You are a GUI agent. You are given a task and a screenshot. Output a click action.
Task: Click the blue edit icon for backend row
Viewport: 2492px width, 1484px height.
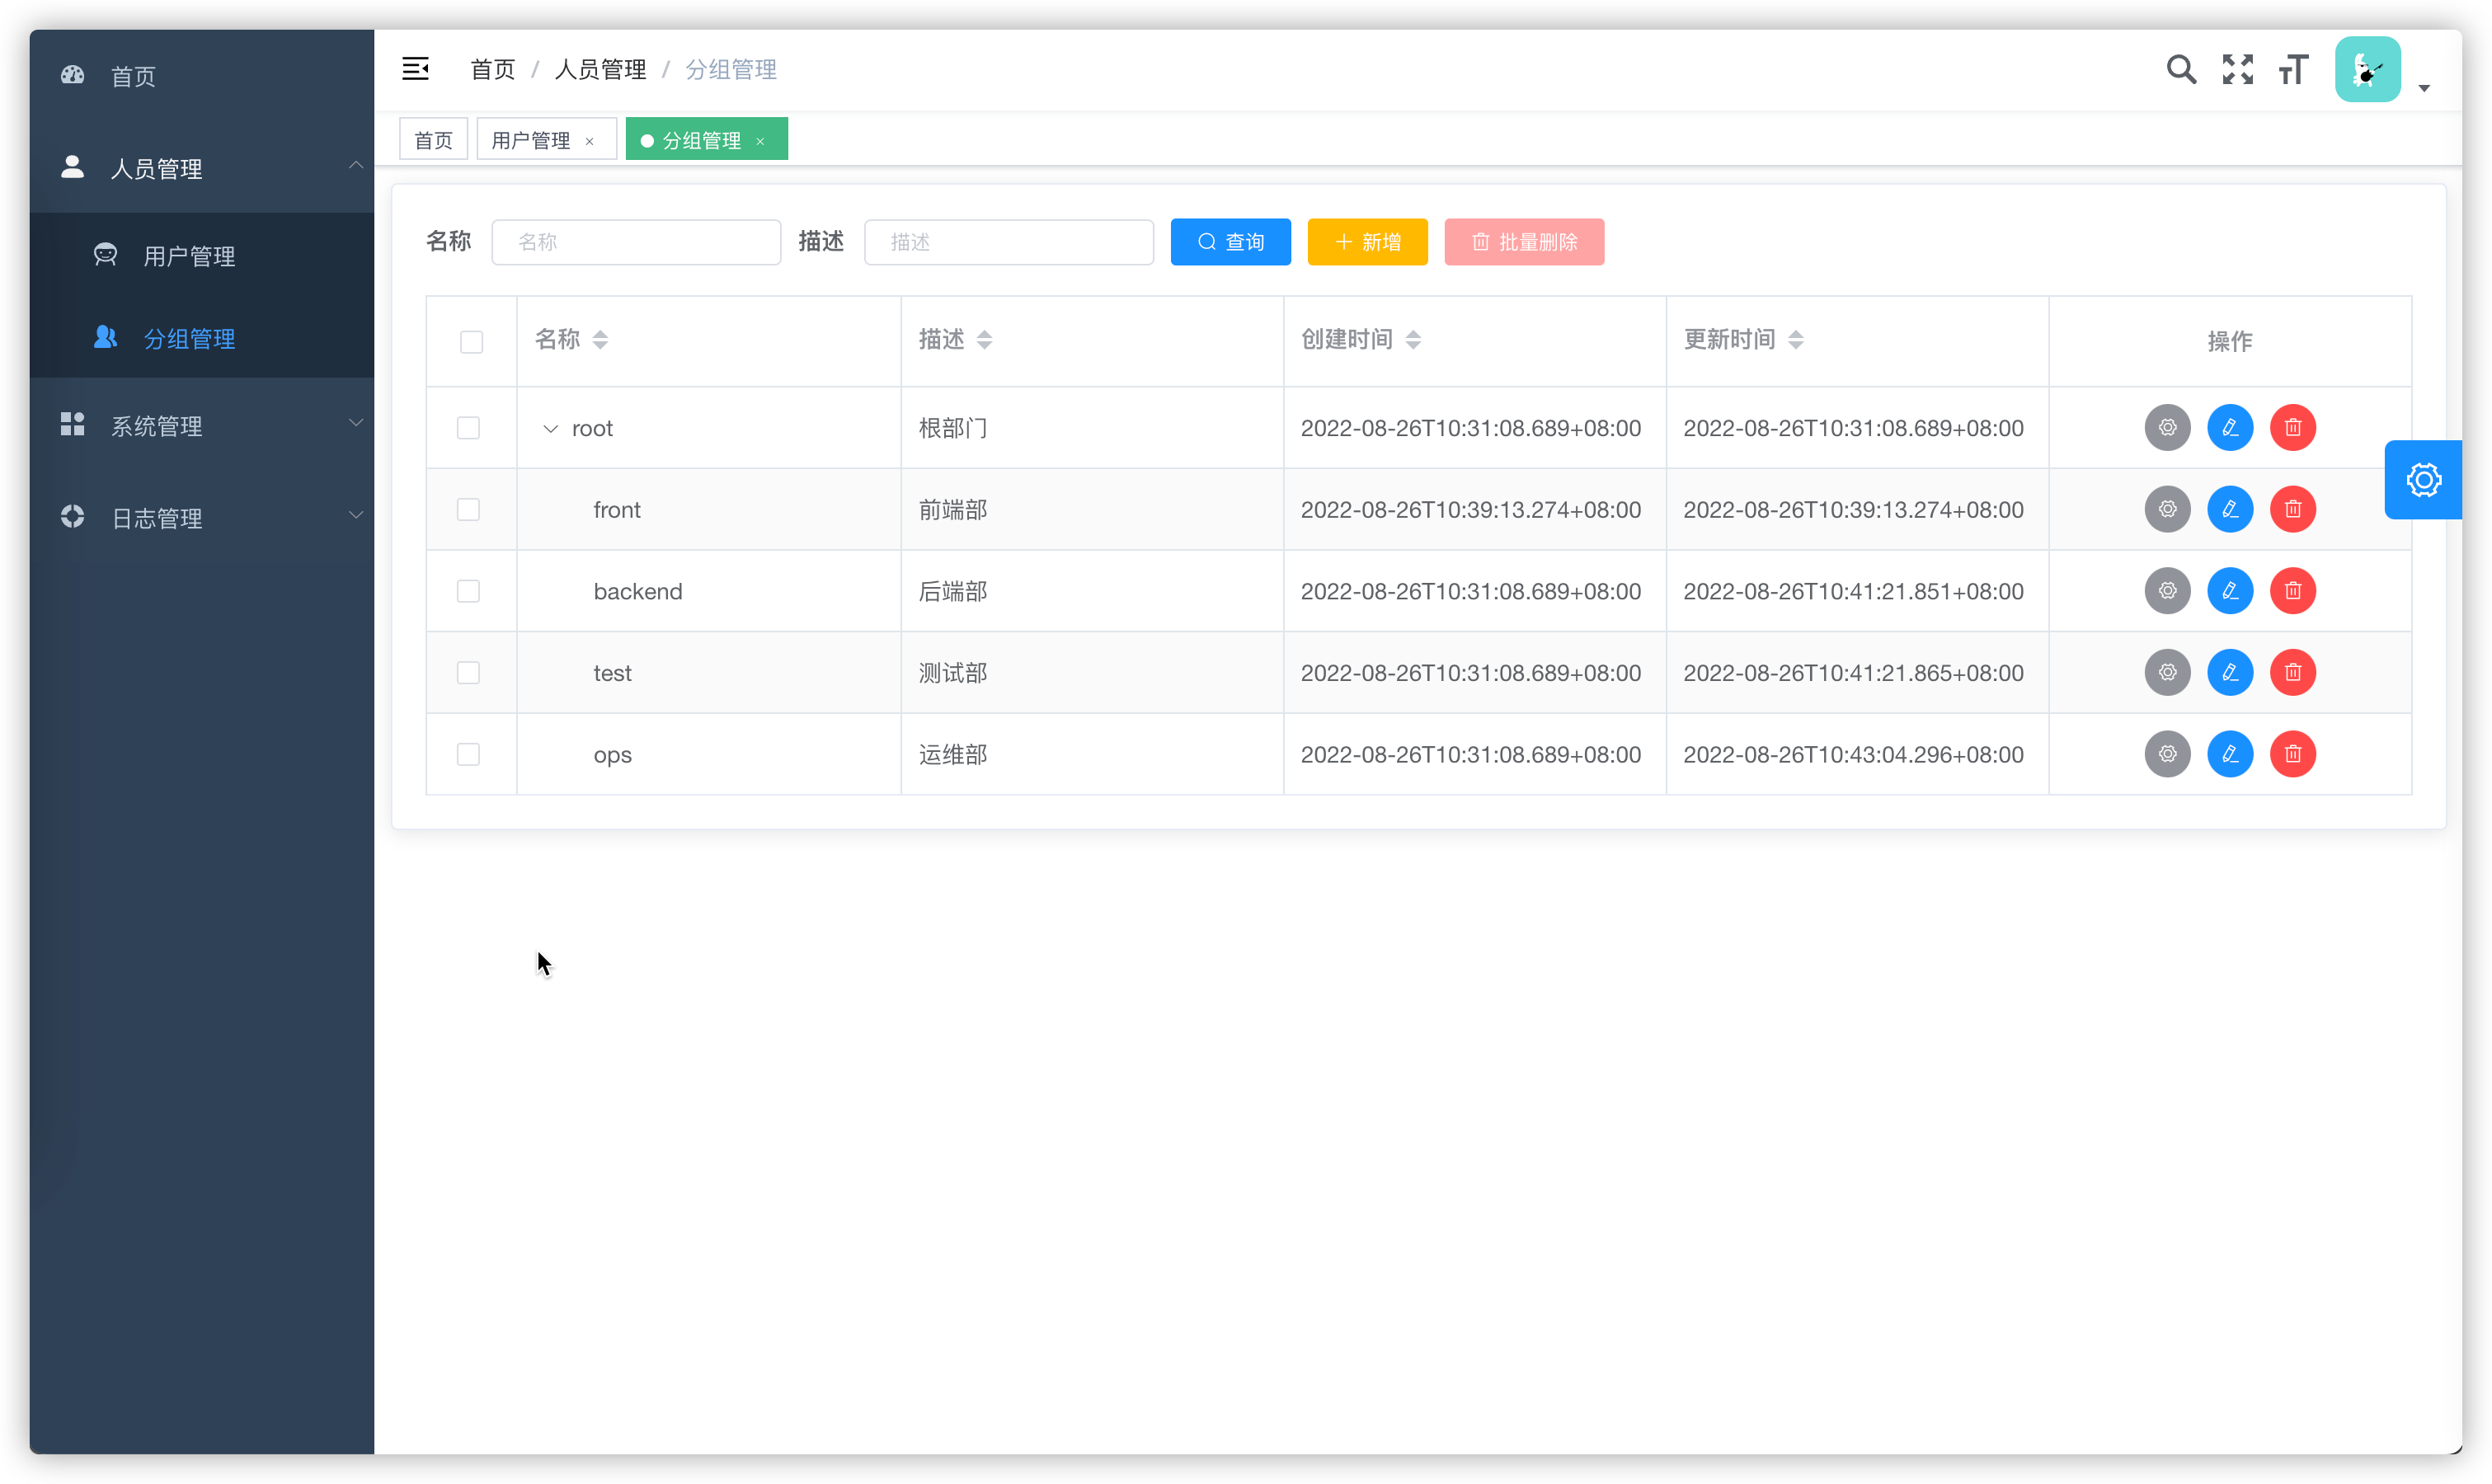point(2230,591)
